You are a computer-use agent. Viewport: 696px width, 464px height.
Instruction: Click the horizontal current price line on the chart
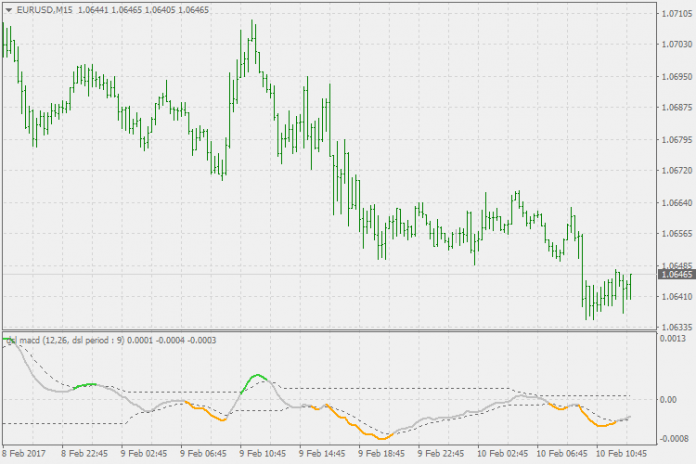click(x=300, y=273)
